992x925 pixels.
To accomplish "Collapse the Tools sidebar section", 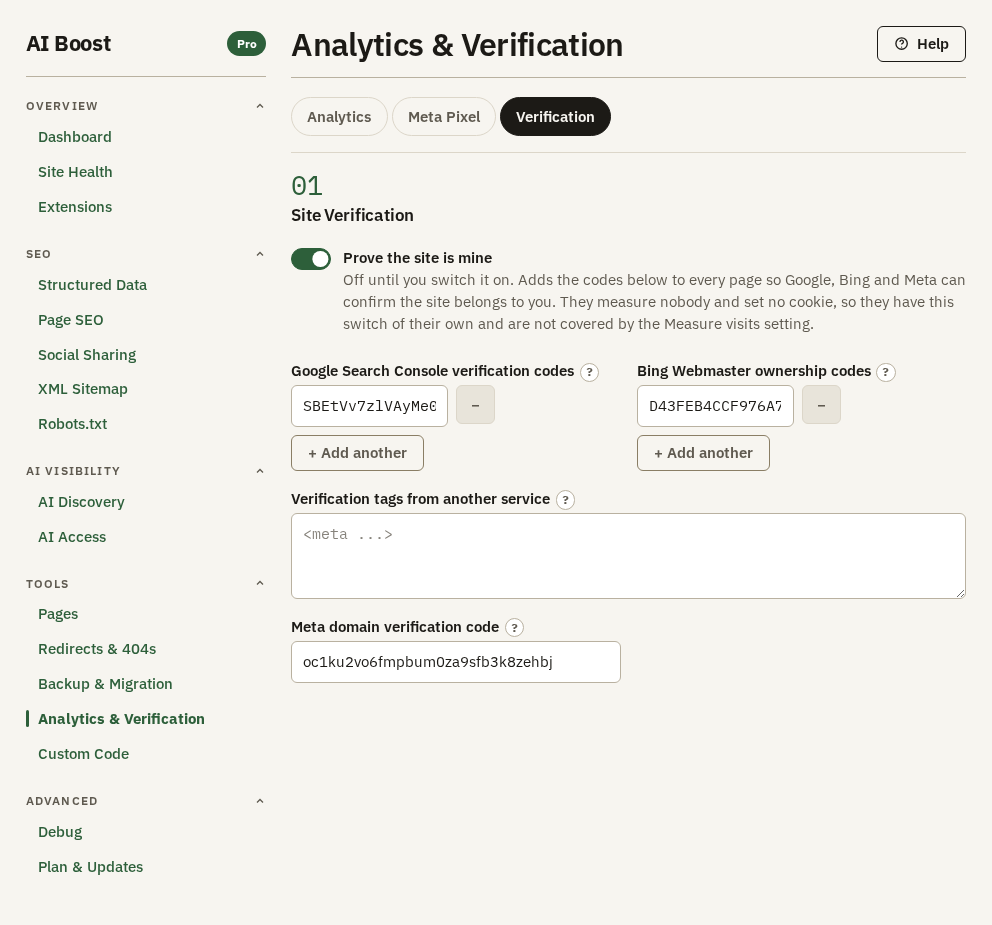I will [x=259, y=583].
